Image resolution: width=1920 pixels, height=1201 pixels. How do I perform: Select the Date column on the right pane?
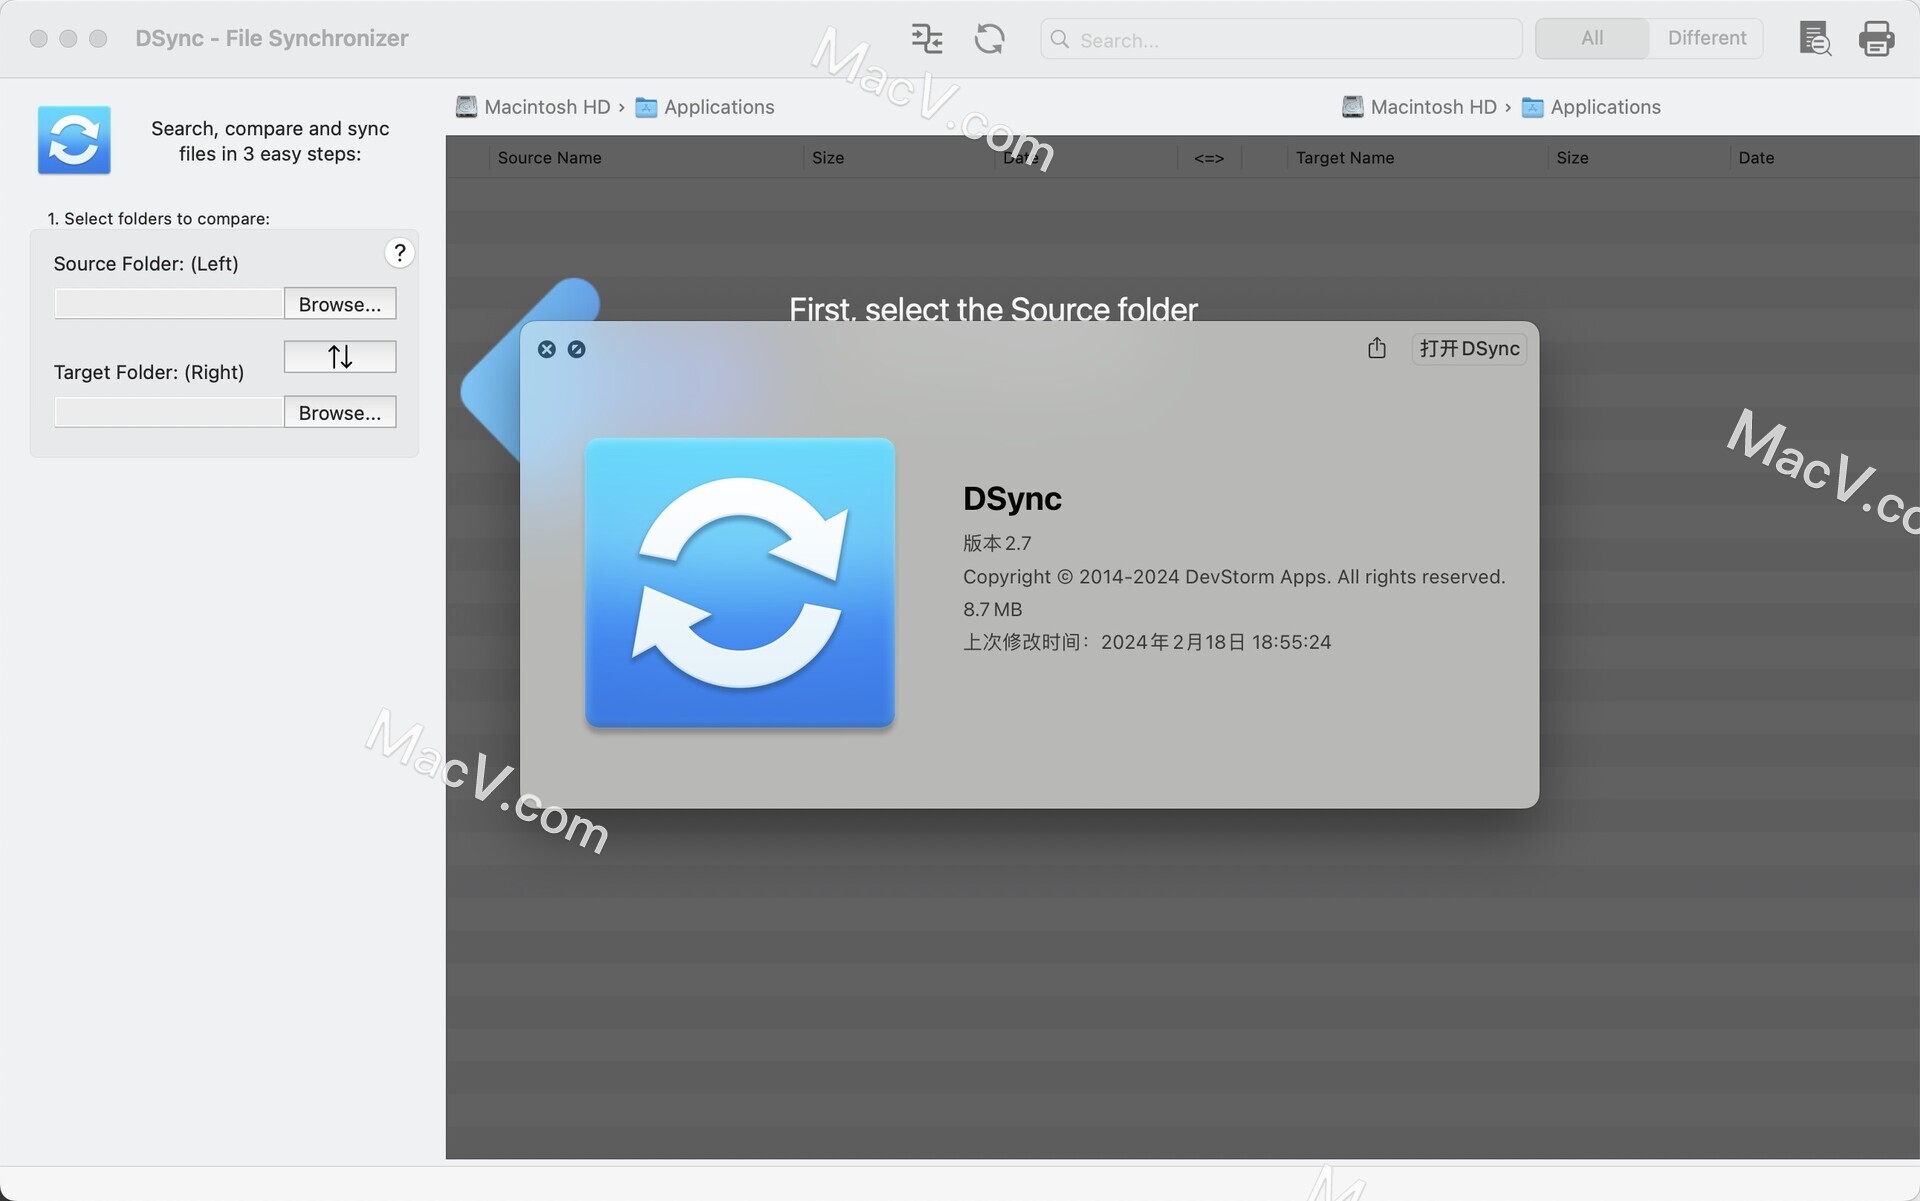(1757, 157)
